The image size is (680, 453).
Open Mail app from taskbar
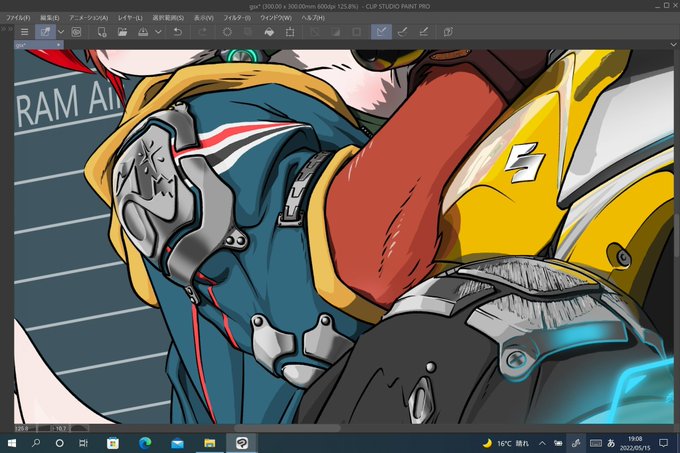coord(177,443)
